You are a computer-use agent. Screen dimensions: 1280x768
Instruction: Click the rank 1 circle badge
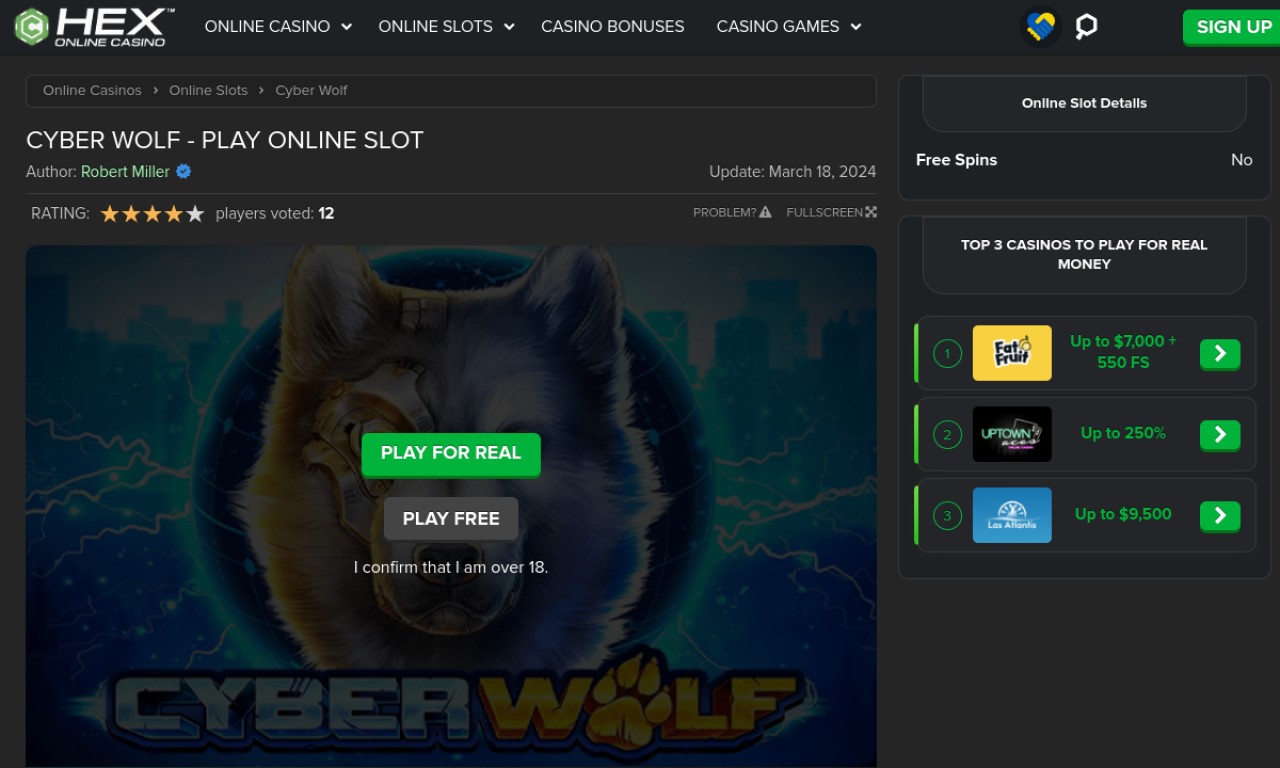[x=947, y=353]
